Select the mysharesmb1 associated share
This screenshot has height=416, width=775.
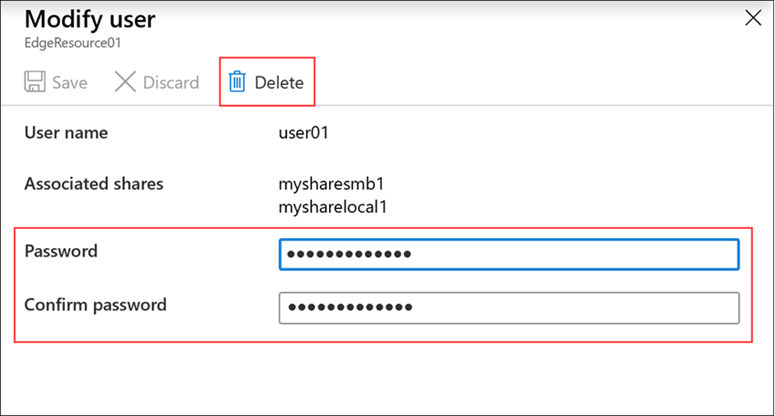coord(331,184)
